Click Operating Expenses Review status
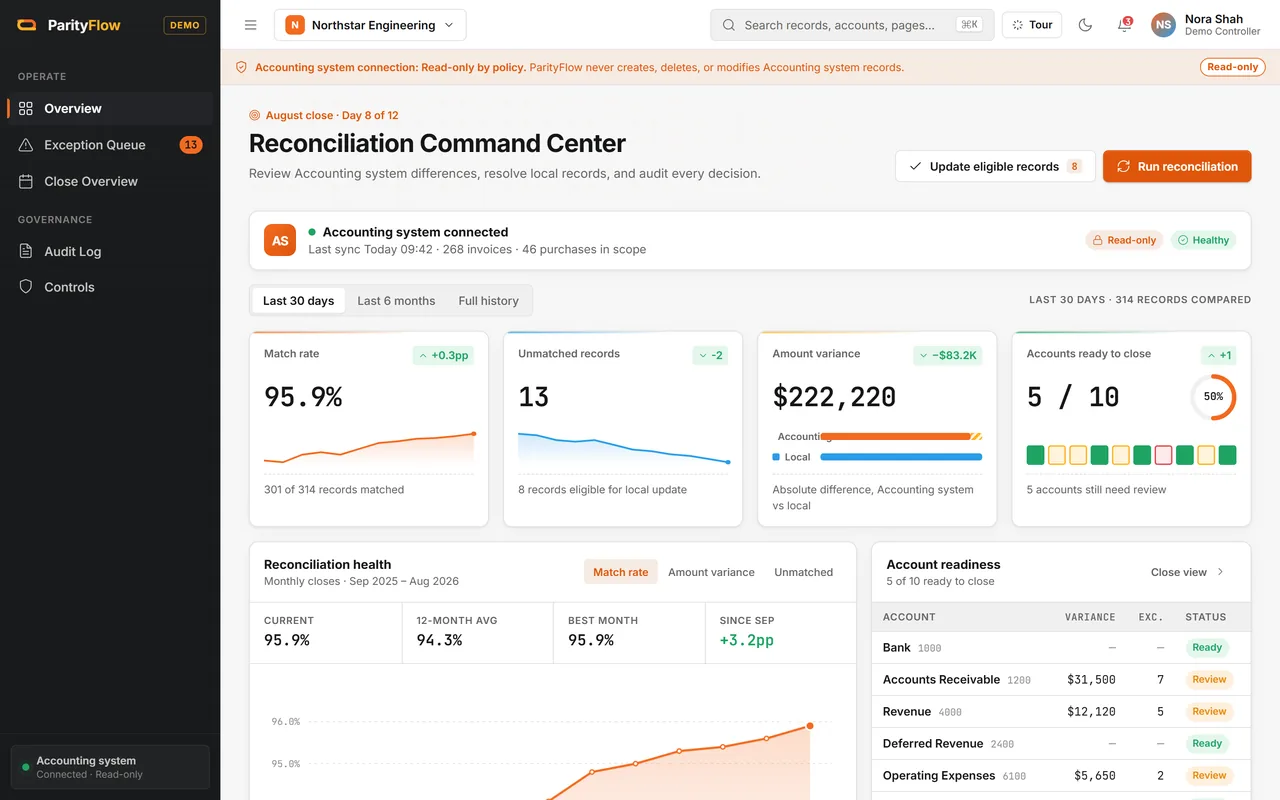The image size is (1280, 800). coord(1208,775)
